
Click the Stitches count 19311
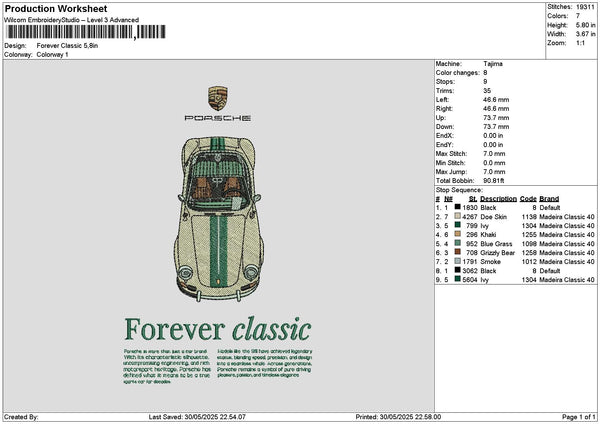coord(585,7)
